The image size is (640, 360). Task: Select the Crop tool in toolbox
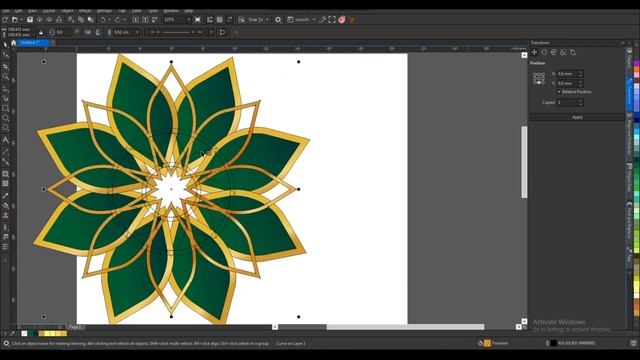click(5, 66)
